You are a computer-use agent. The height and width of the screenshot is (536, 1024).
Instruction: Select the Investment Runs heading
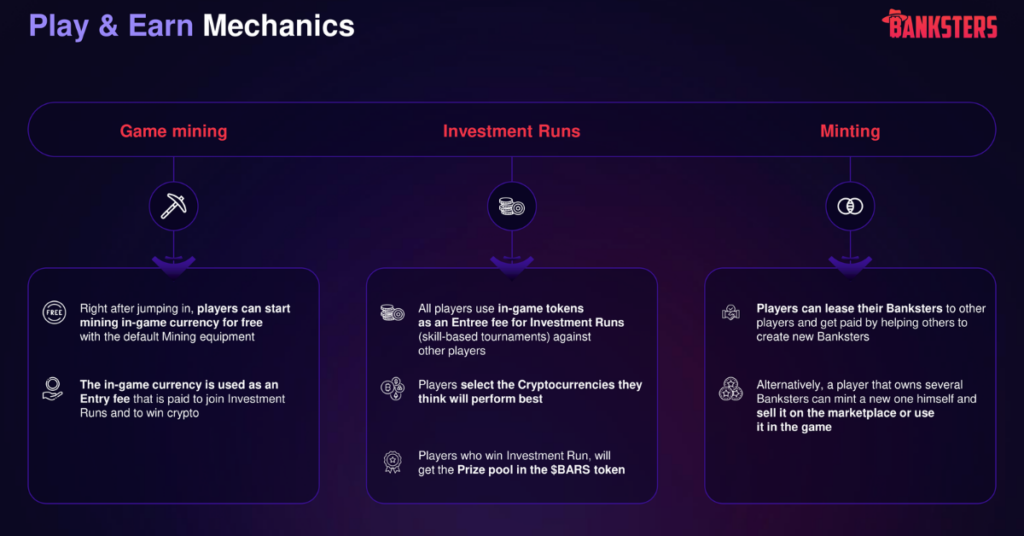pyautogui.click(x=511, y=131)
